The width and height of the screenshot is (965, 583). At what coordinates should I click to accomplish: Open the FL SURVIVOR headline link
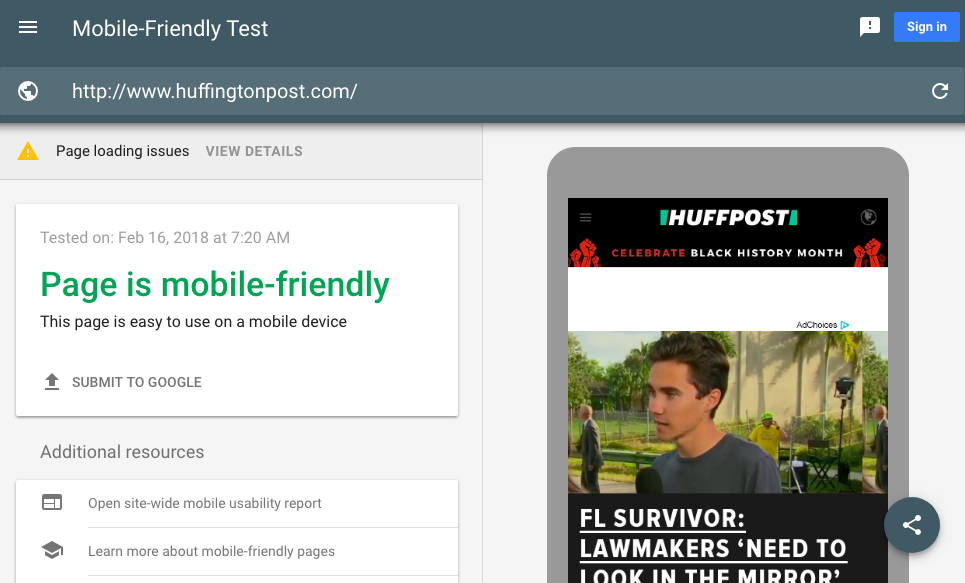tap(714, 547)
